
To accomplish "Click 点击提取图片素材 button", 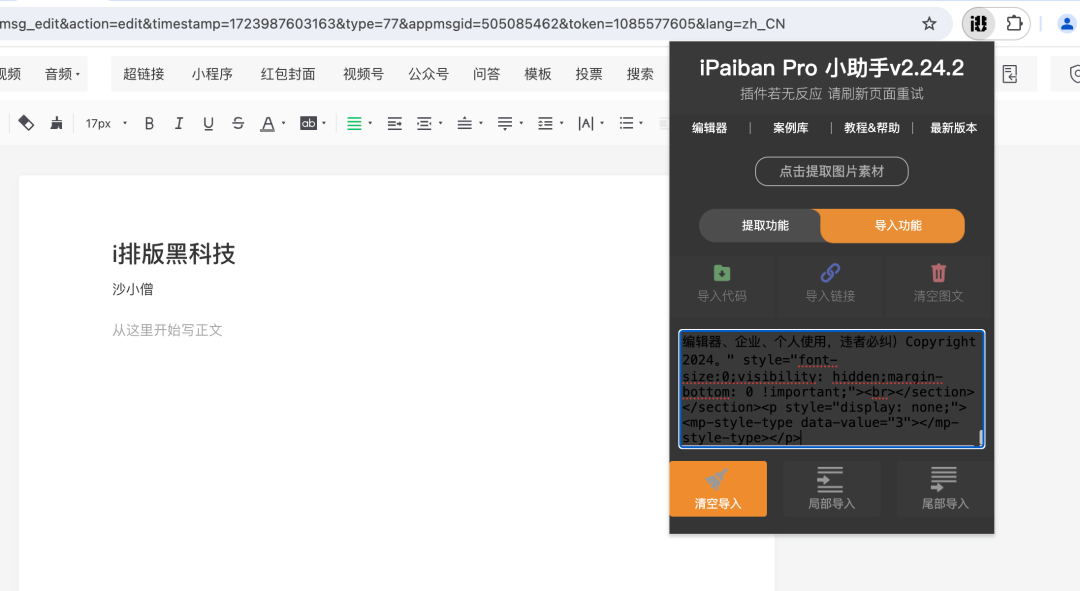I will point(831,172).
